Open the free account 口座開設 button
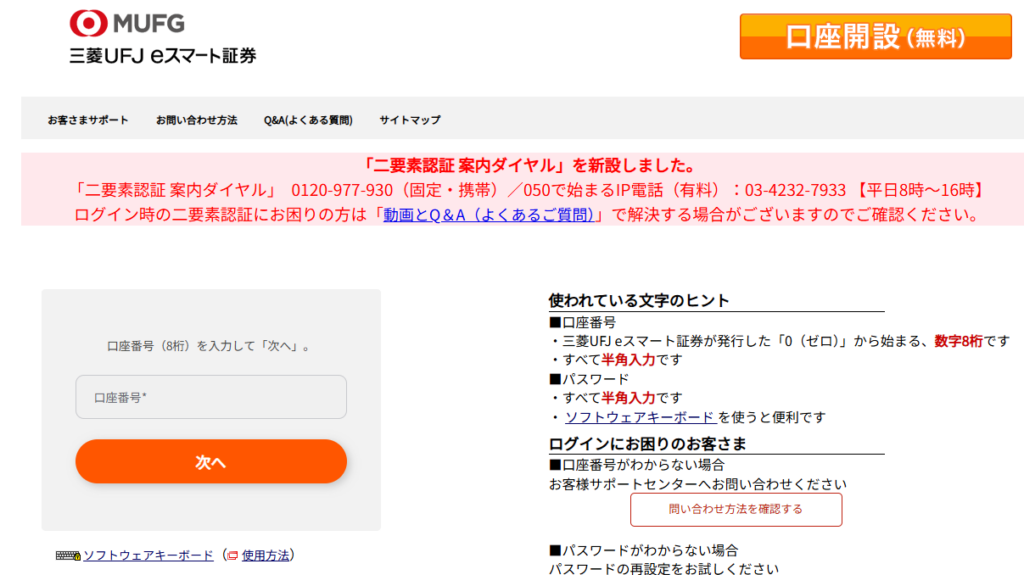 pyautogui.click(x=875, y=37)
